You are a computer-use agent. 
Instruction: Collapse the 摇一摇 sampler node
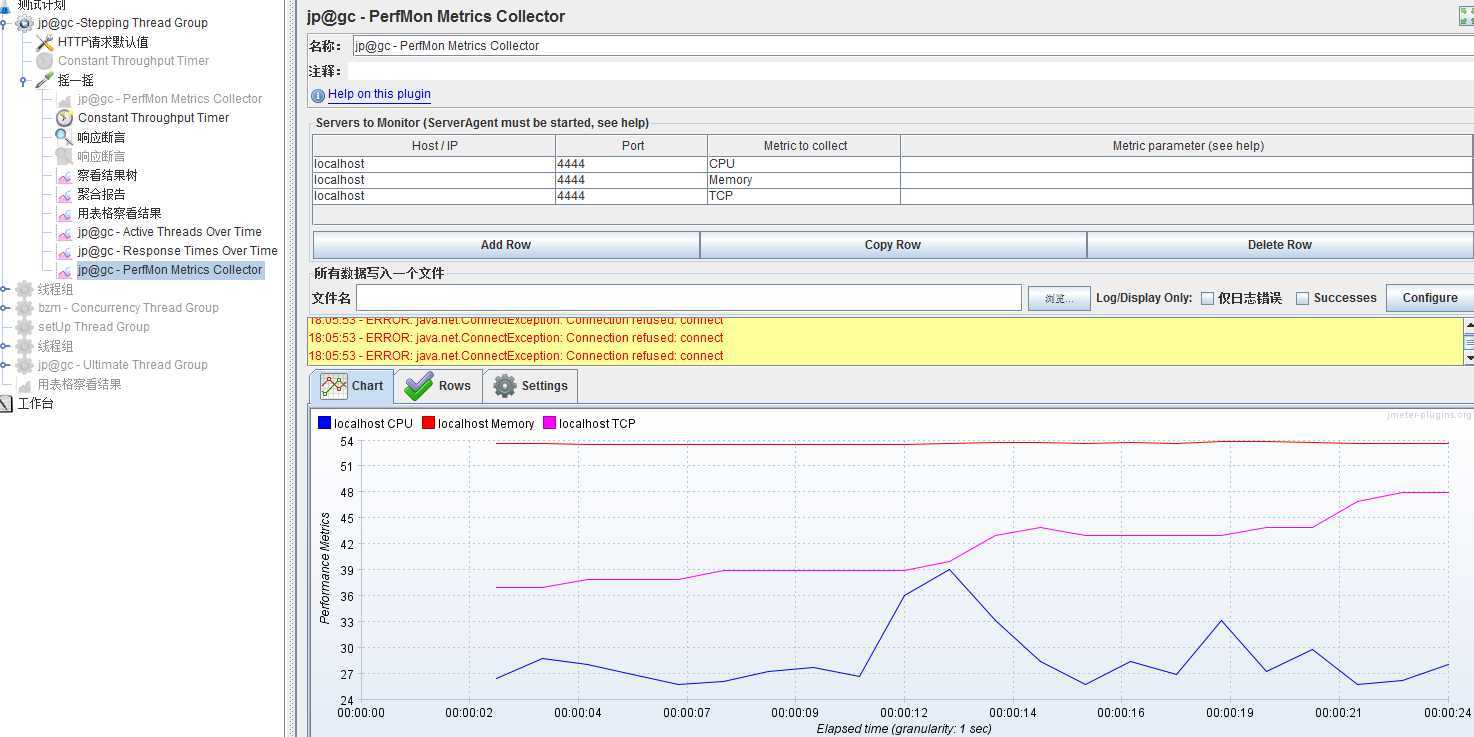pos(23,80)
